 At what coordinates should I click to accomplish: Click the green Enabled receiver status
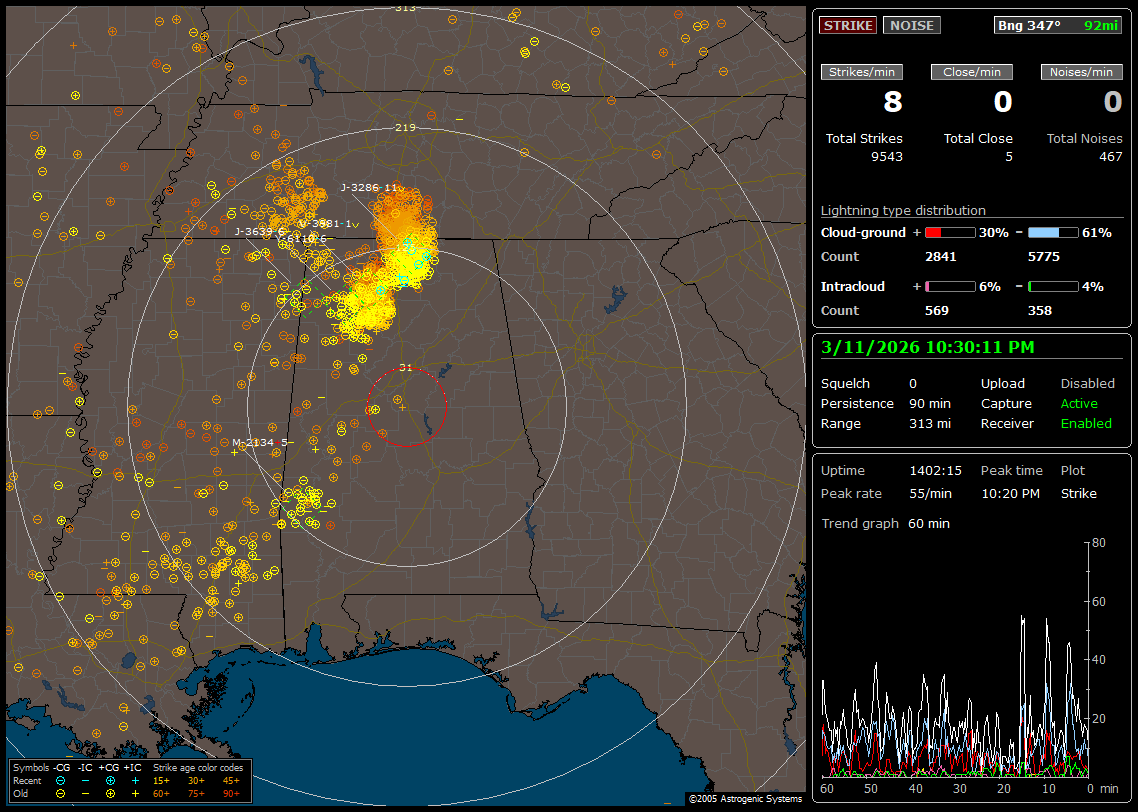click(1086, 423)
